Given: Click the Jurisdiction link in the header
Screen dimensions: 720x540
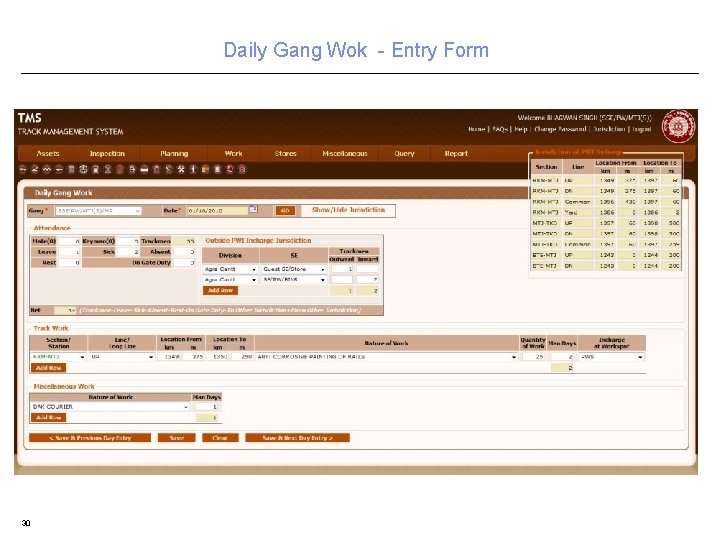Looking at the screenshot, I should pos(609,129).
